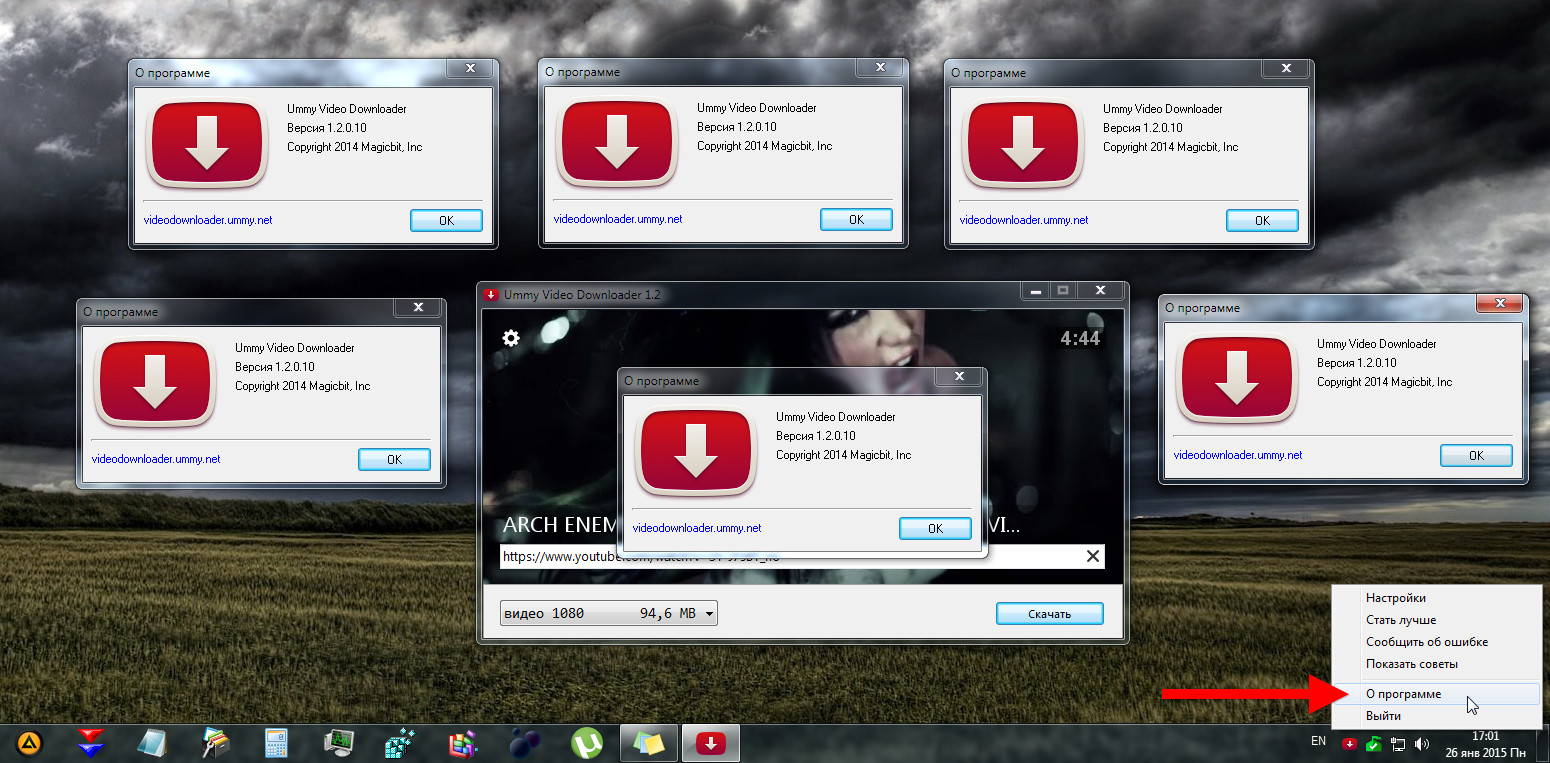Click the colorful blocks taskbar icon
Screen dimensions: 1550x763
tap(462, 742)
